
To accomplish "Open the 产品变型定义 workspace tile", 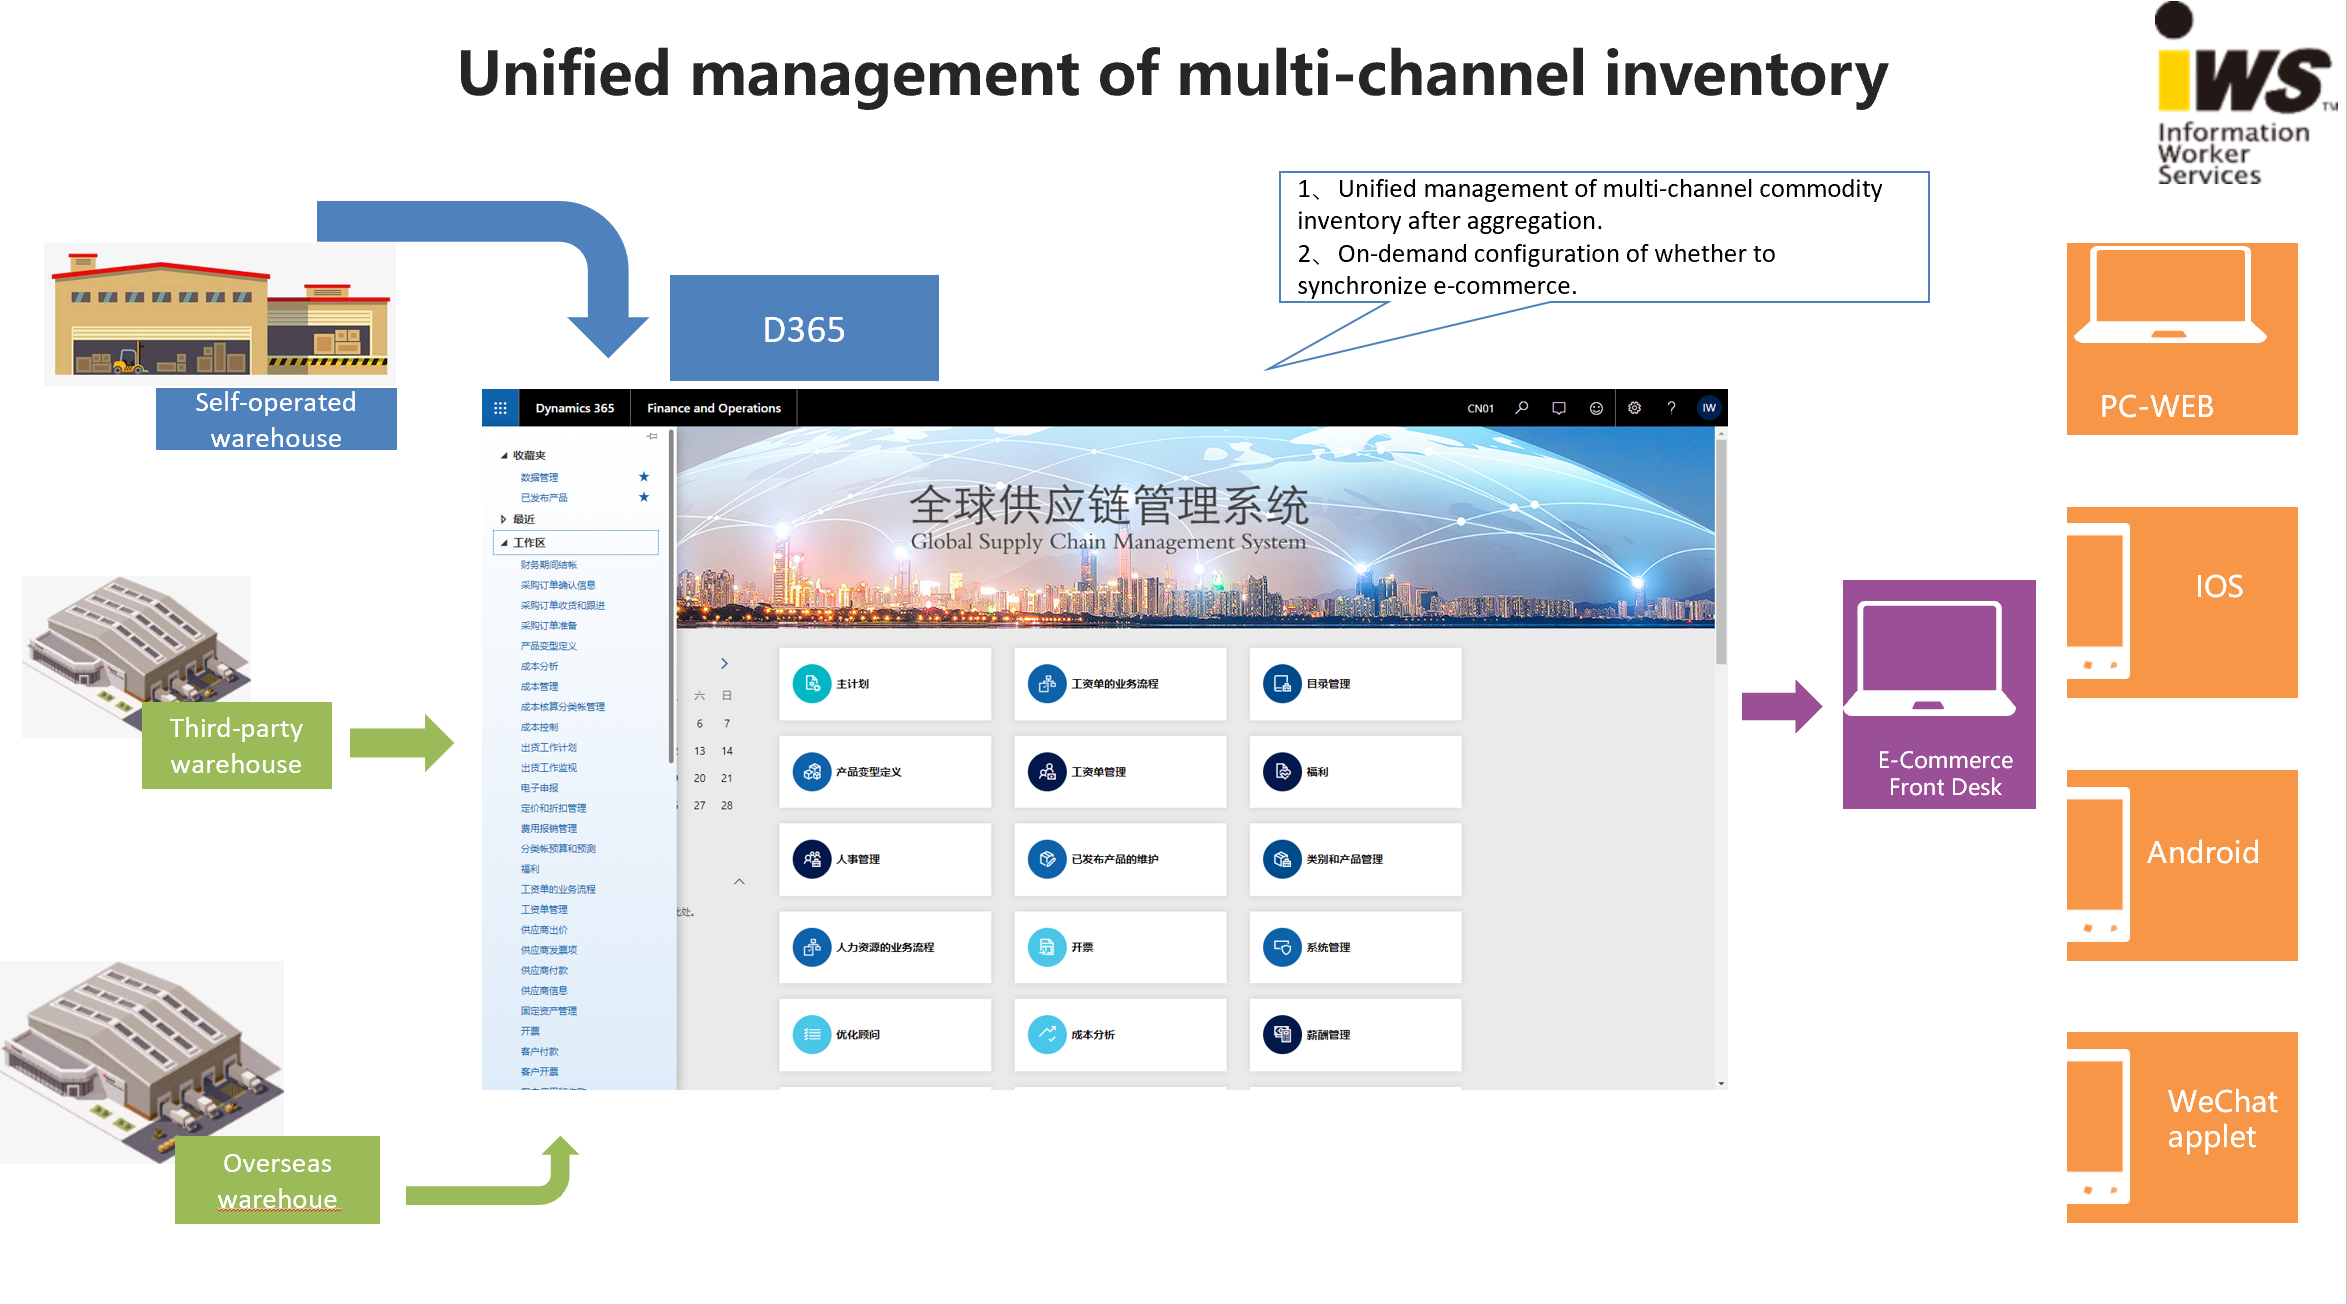I will pyautogui.click(x=885, y=772).
